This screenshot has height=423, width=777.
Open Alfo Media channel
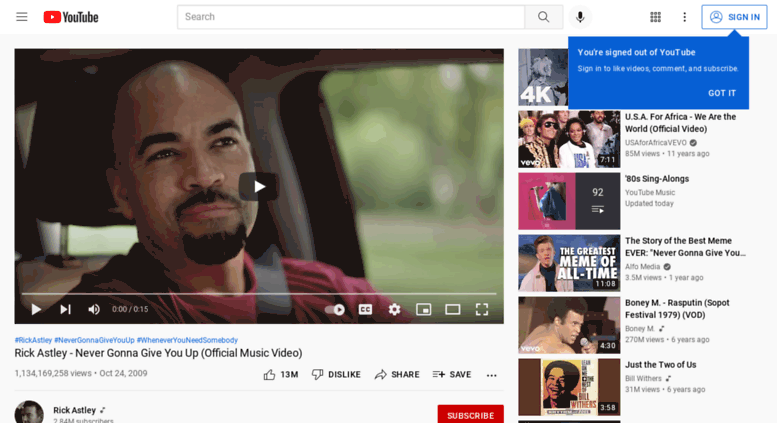(643, 266)
